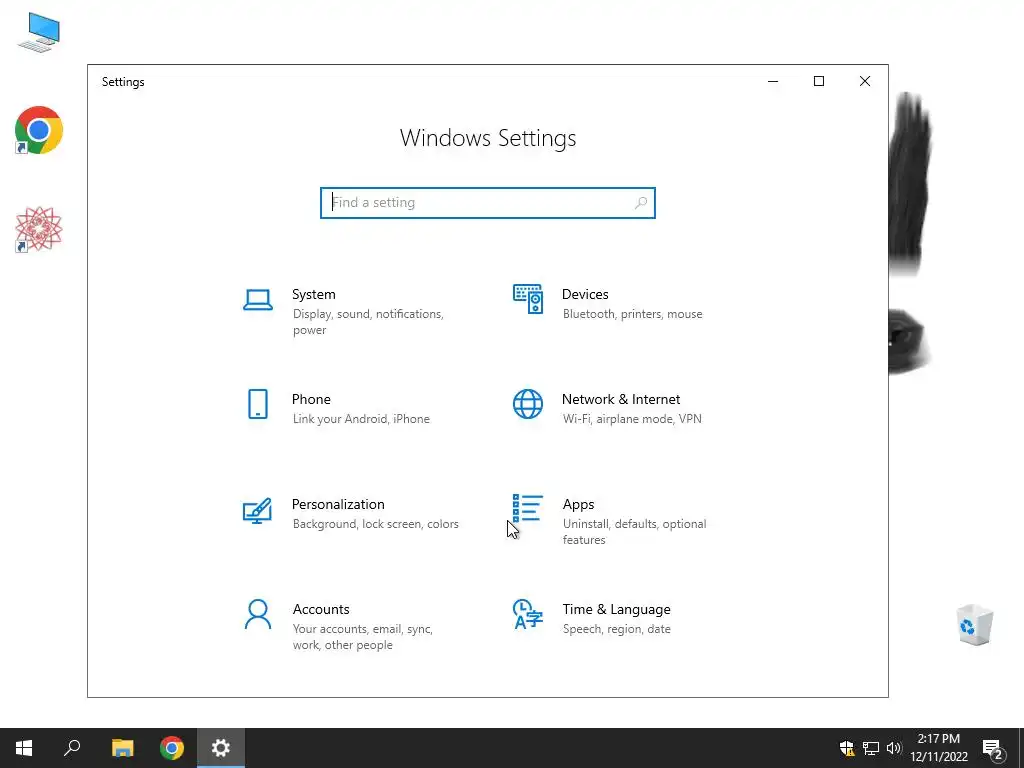This screenshot has height=768, width=1024.
Task: Close the Settings window
Action: [x=865, y=82]
